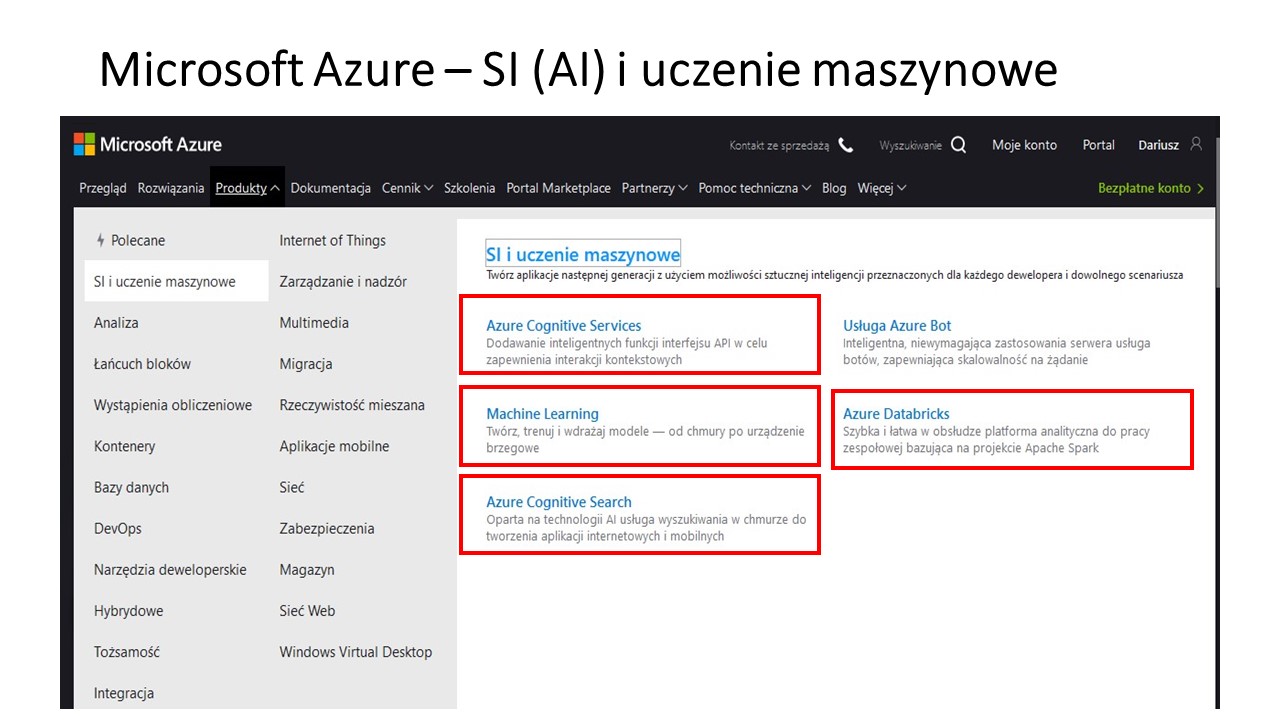1280x720 pixels.
Task: Open the Rozwiązania menu item
Action: (x=171, y=188)
